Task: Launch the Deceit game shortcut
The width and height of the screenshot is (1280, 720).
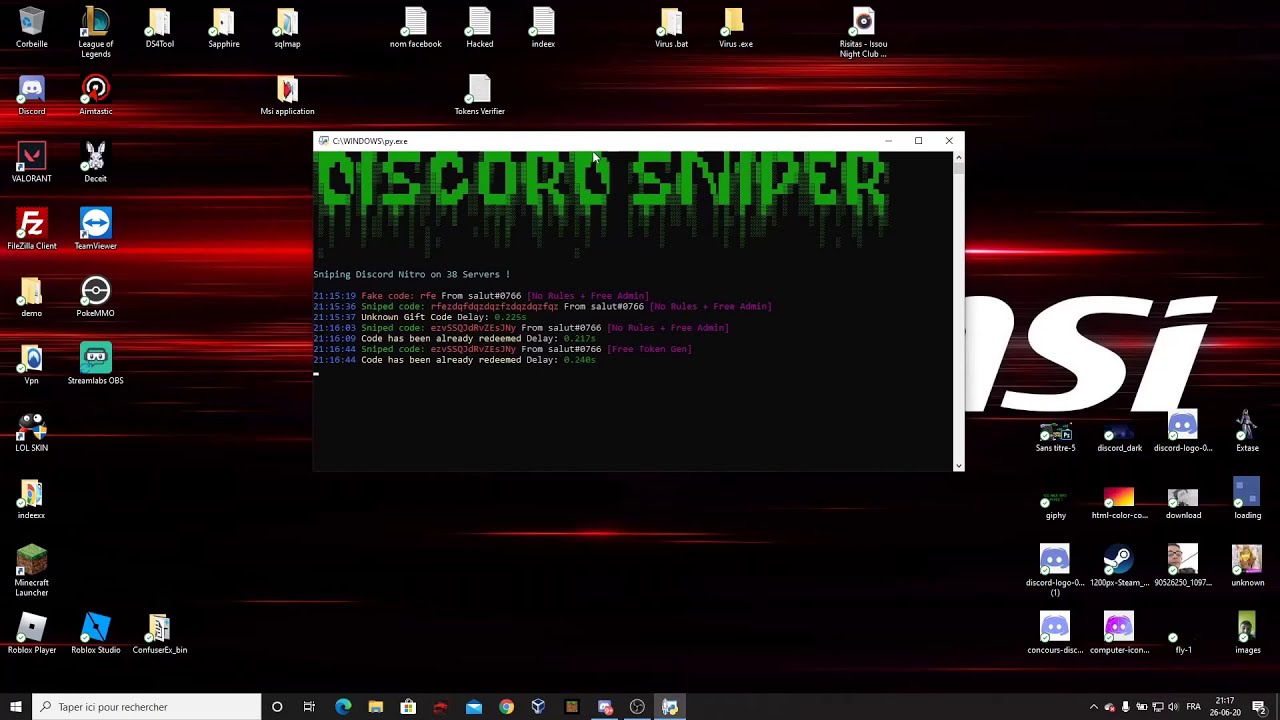Action: 95,162
